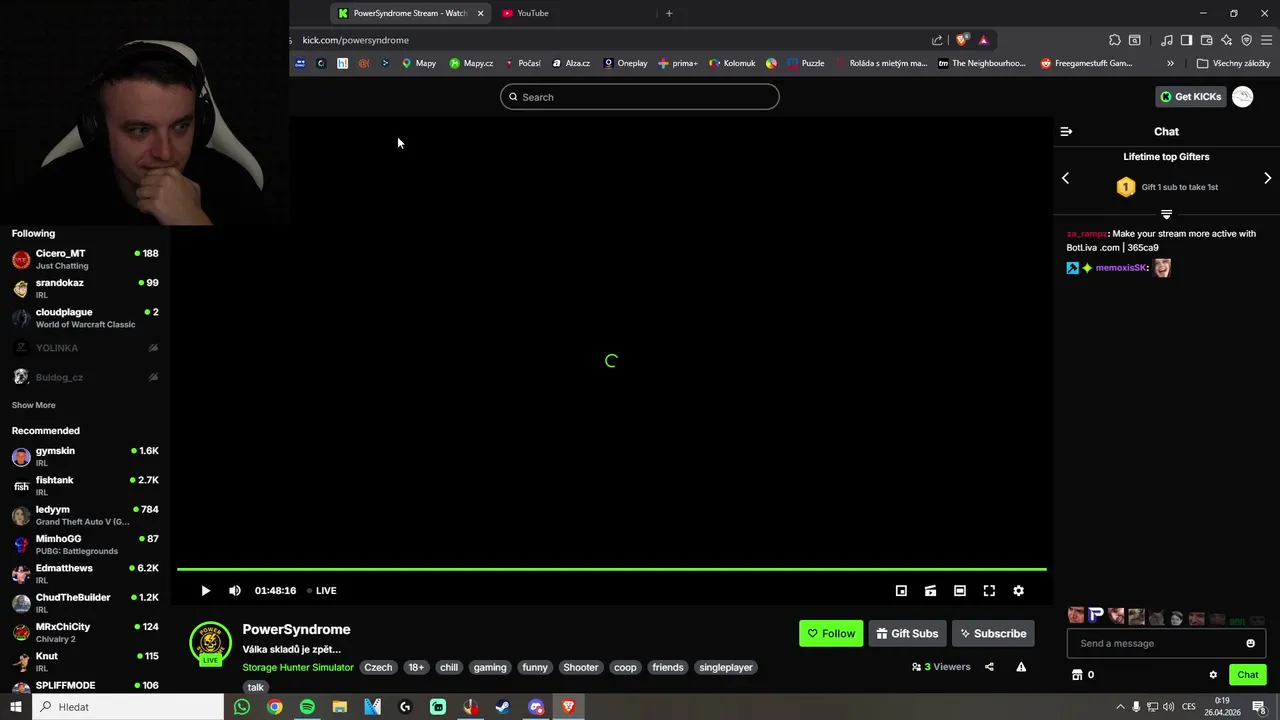Screen dimensions: 1280x720
Task: Expand following list with Show More
Action: (33, 405)
